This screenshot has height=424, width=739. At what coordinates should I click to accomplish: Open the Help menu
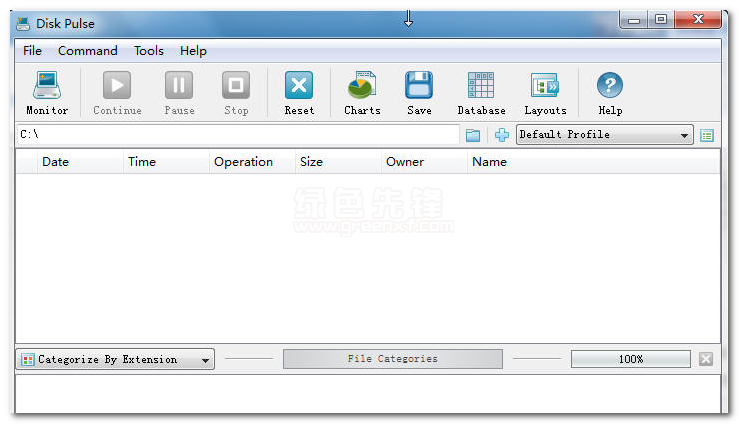[193, 50]
